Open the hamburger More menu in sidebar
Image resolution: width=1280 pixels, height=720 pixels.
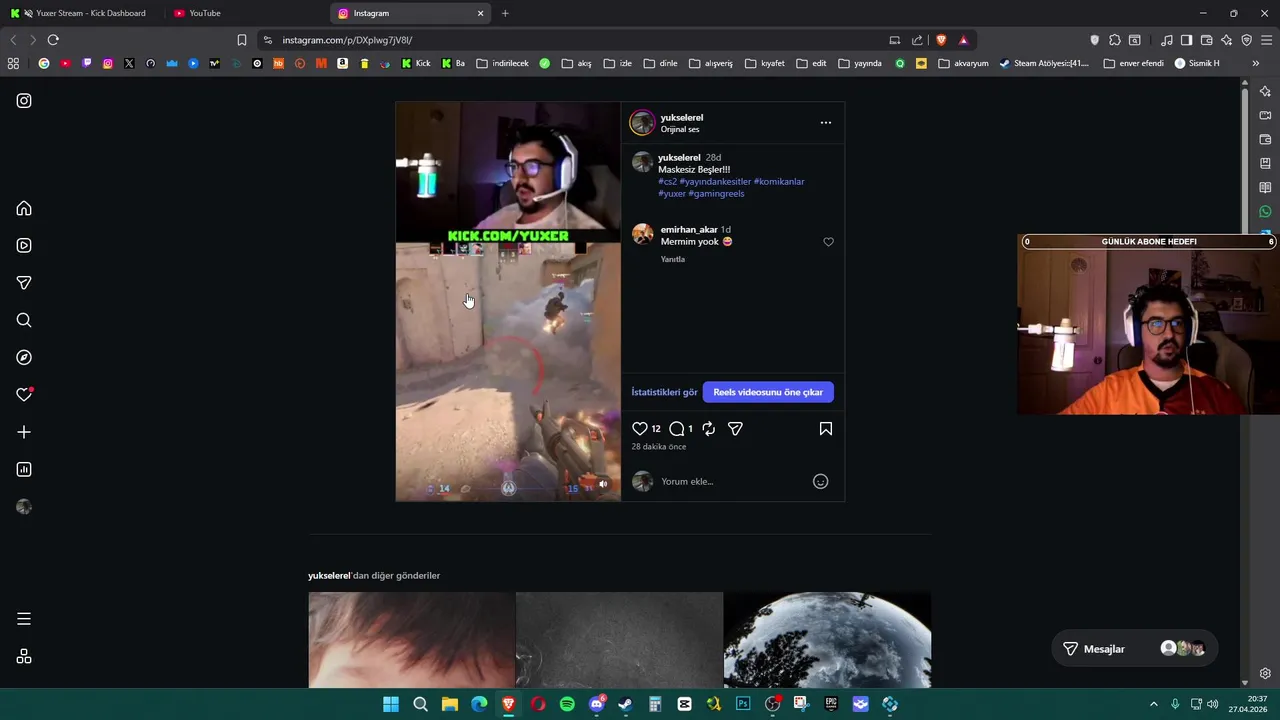pyautogui.click(x=24, y=619)
